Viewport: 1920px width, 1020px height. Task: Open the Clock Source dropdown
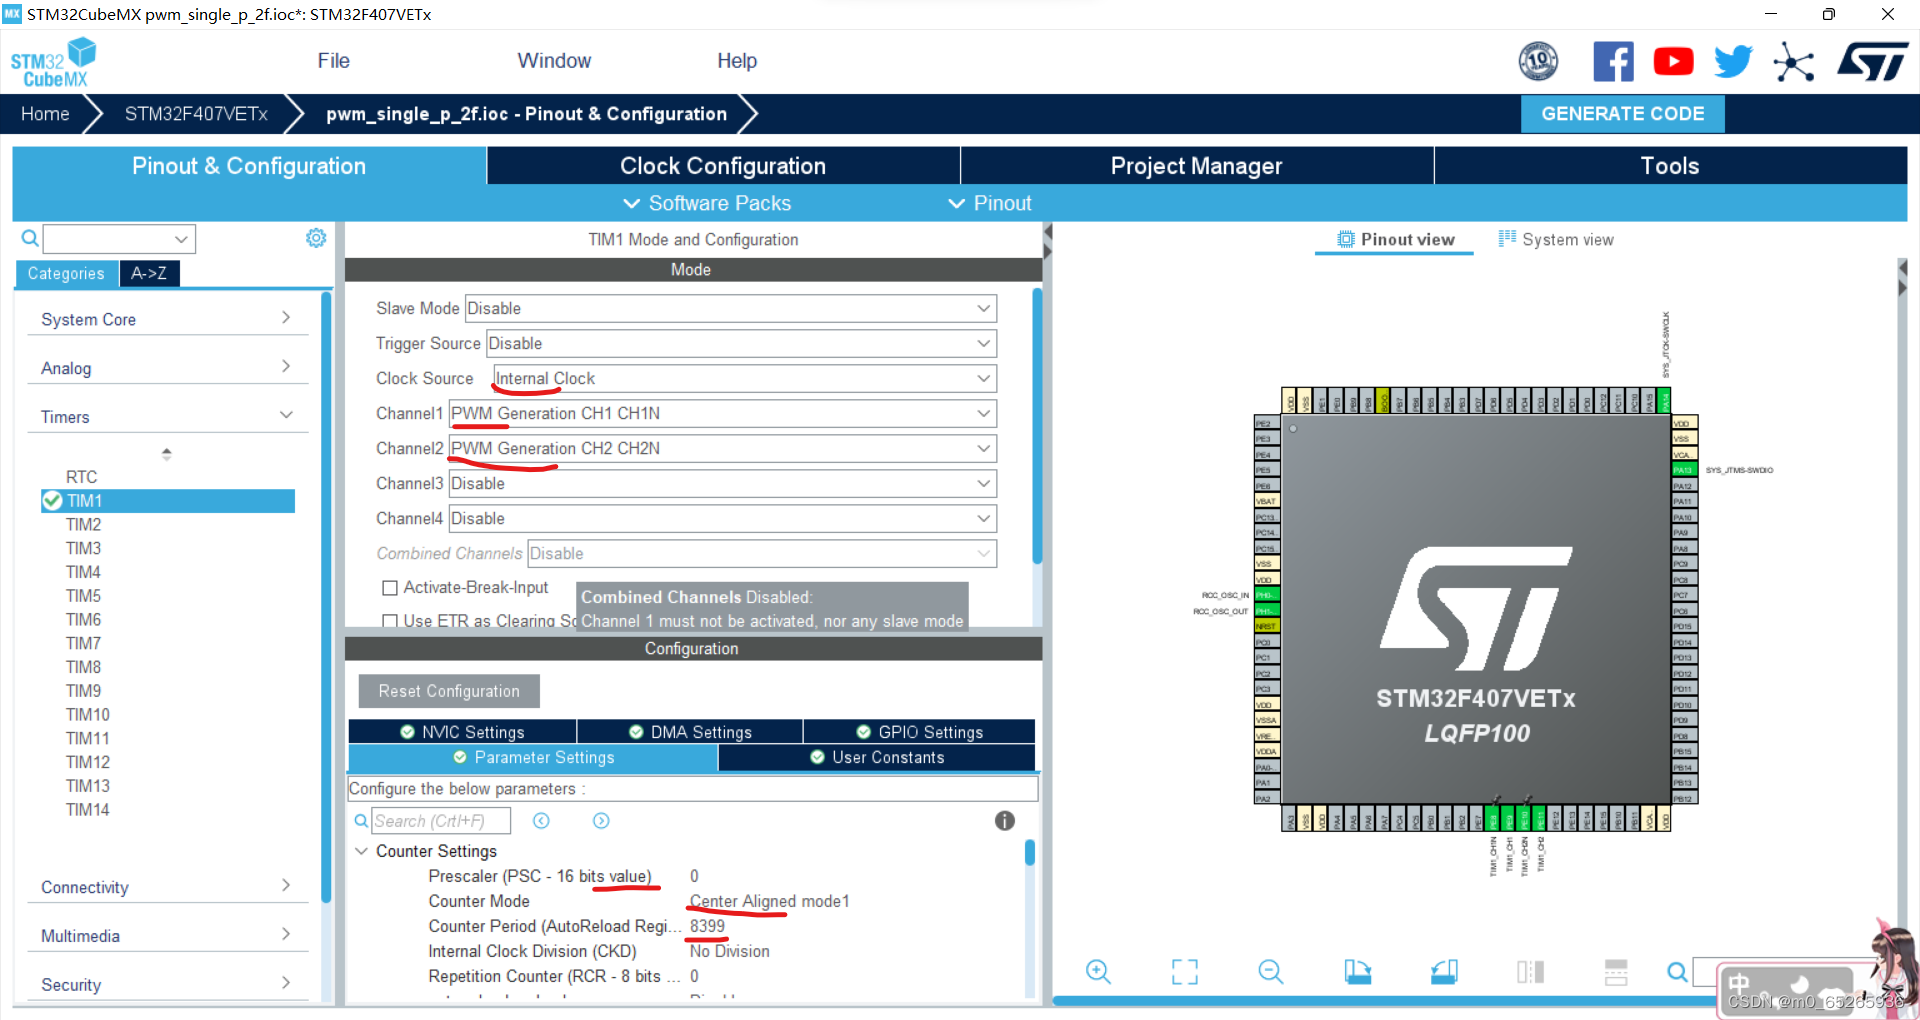tap(745, 378)
